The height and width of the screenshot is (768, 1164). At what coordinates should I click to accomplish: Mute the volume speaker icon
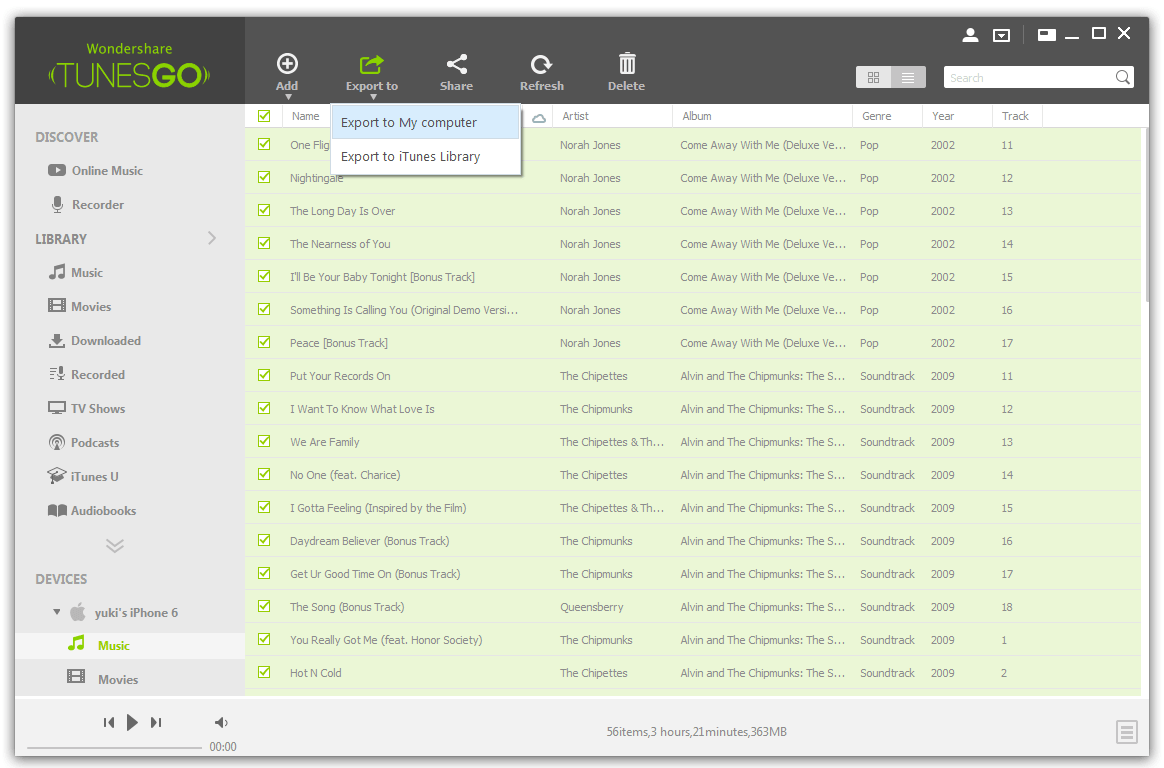click(221, 722)
